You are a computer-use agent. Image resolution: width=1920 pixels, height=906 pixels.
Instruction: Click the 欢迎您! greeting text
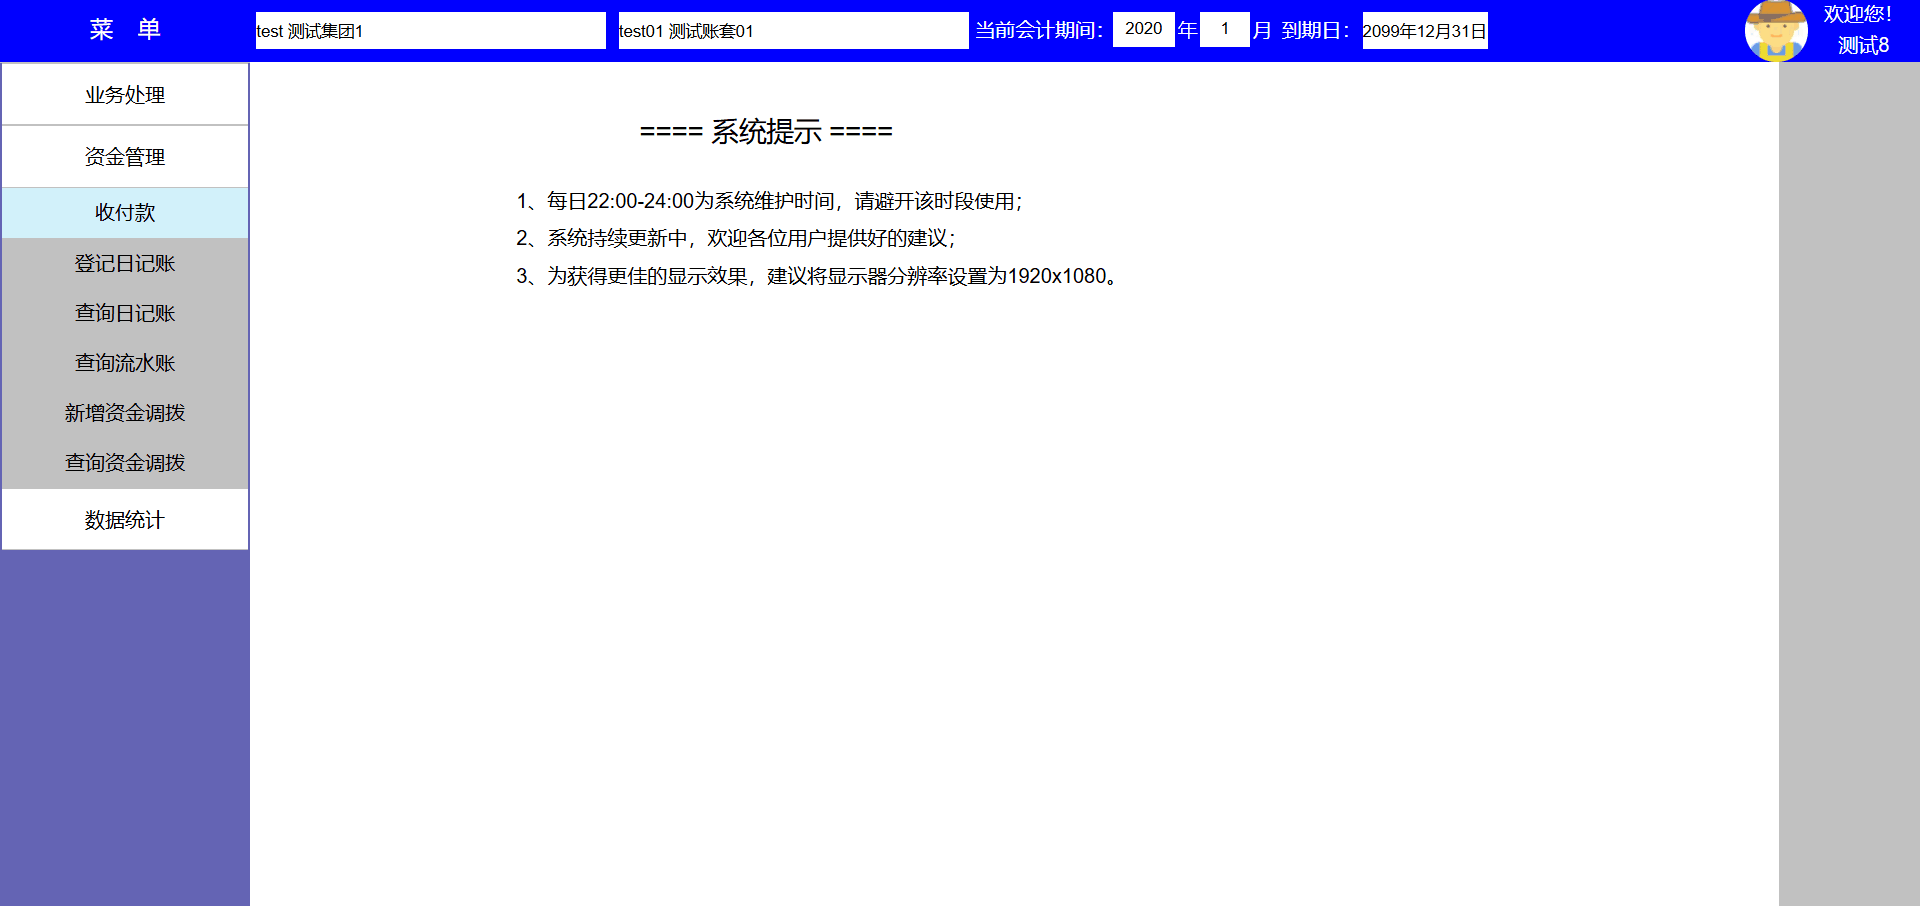[x=1857, y=15]
